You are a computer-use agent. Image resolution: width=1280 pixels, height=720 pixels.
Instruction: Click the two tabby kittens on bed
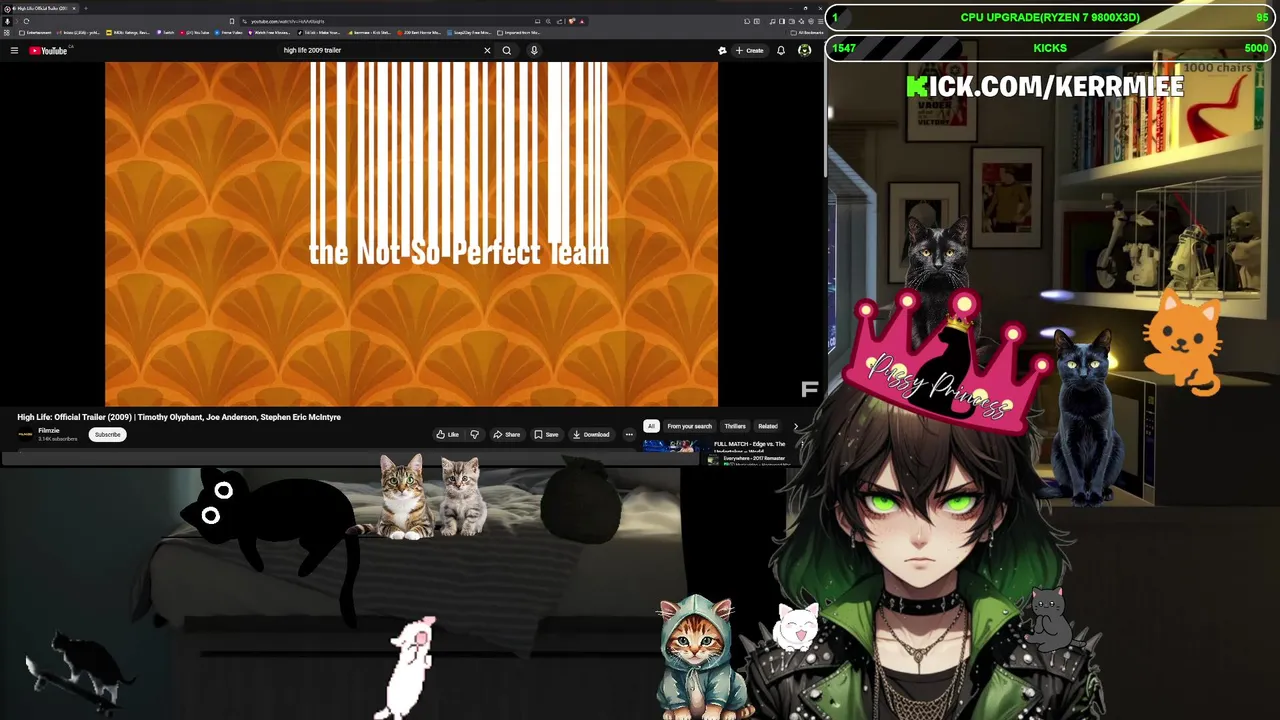click(x=432, y=497)
